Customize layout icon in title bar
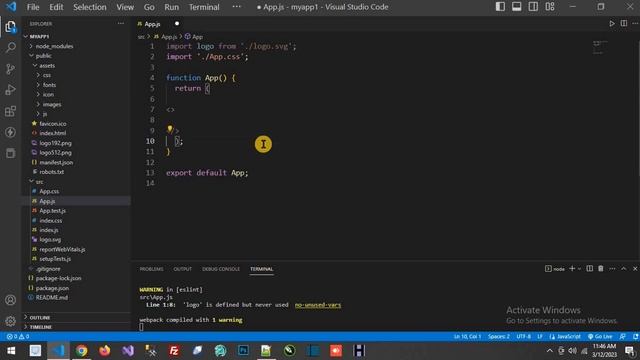Screen dimensions: 640x360 click(550, 7)
